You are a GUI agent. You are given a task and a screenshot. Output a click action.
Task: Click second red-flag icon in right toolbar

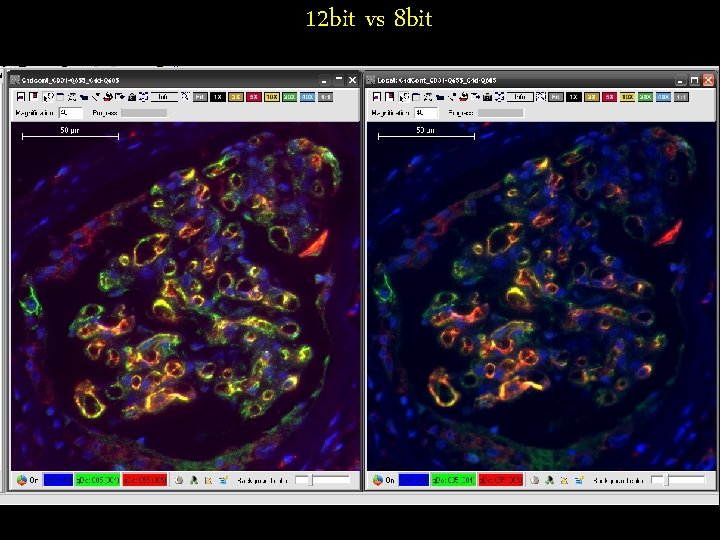[389, 97]
